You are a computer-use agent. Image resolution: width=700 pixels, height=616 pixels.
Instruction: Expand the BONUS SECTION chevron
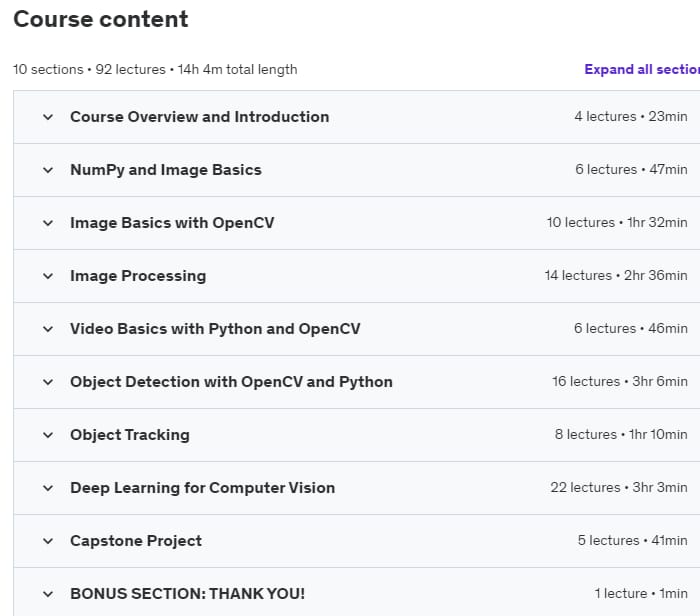(x=48, y=594)
